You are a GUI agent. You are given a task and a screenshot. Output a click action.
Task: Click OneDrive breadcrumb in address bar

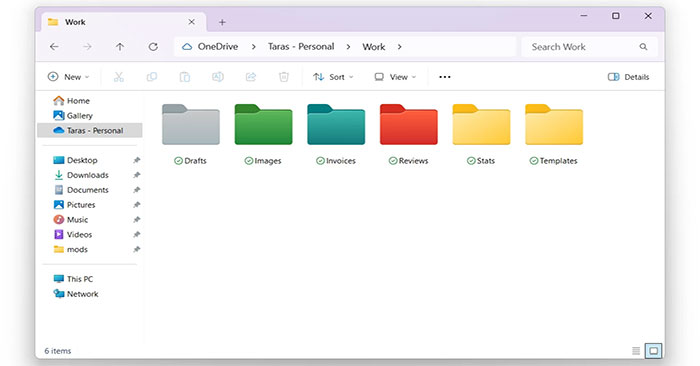pyautogui.click(x=218, y=46)
